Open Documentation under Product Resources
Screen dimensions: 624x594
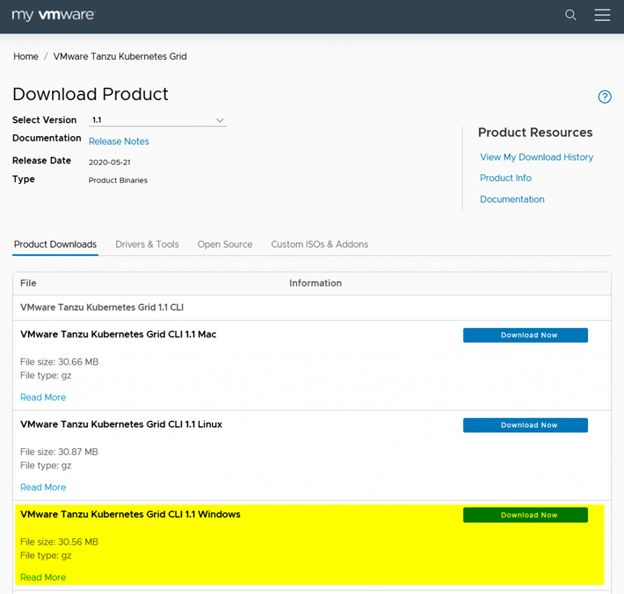pyautogui.click(x=512, y=199)
